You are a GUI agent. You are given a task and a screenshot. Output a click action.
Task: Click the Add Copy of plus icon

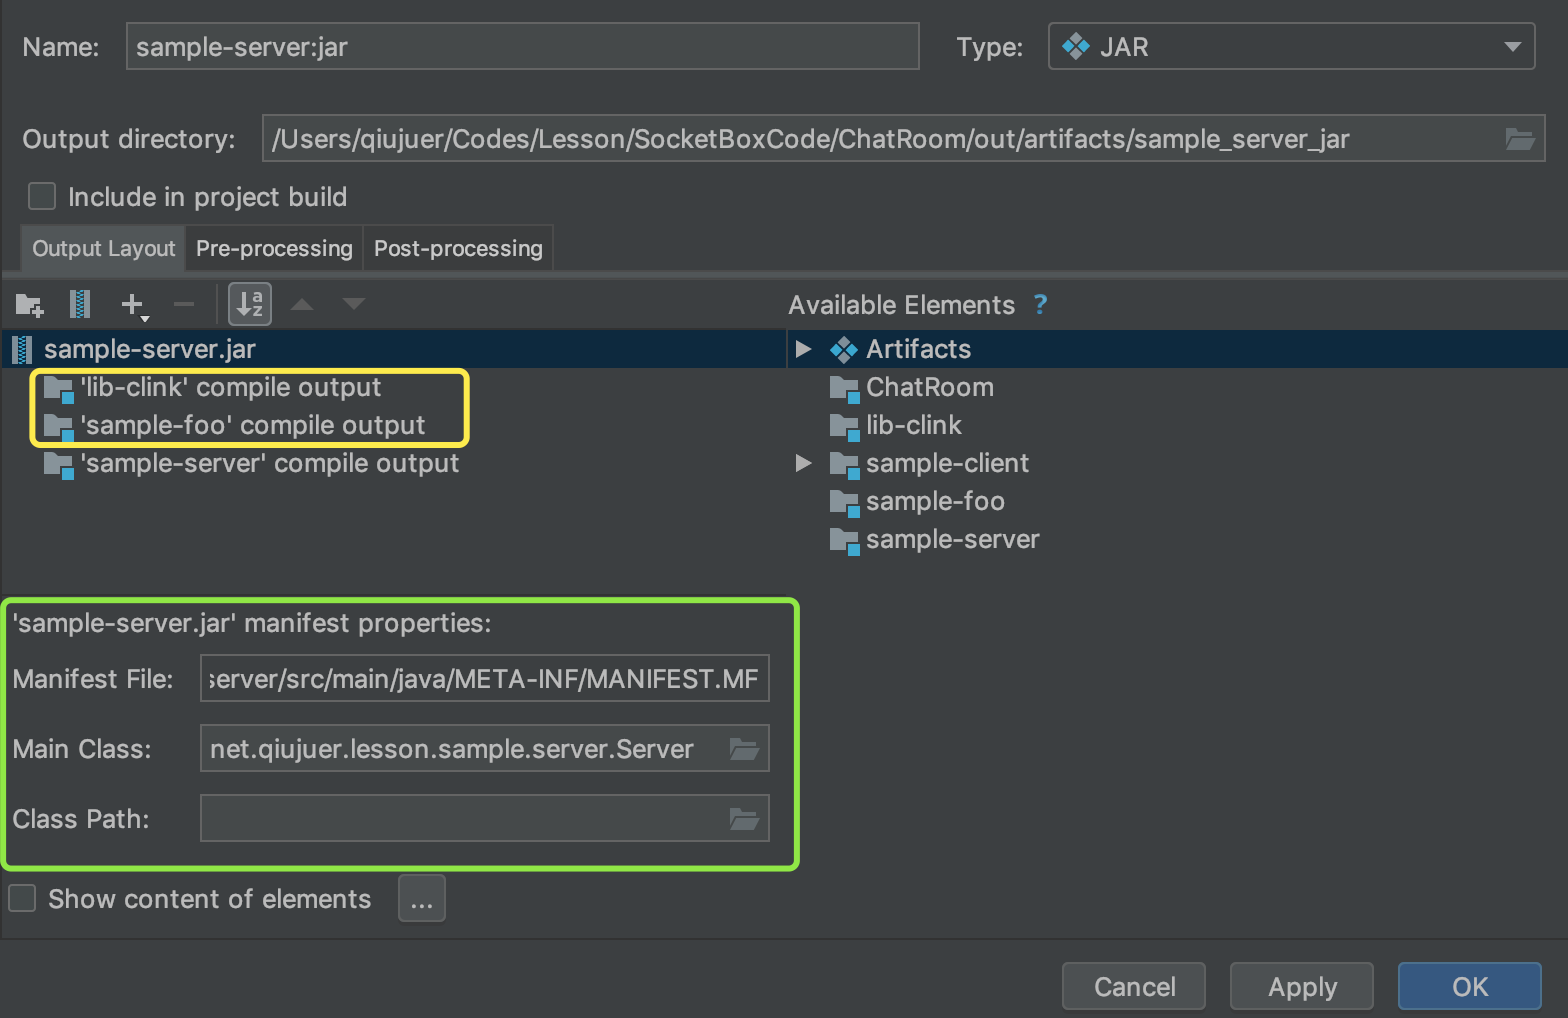tap(132, 304)
